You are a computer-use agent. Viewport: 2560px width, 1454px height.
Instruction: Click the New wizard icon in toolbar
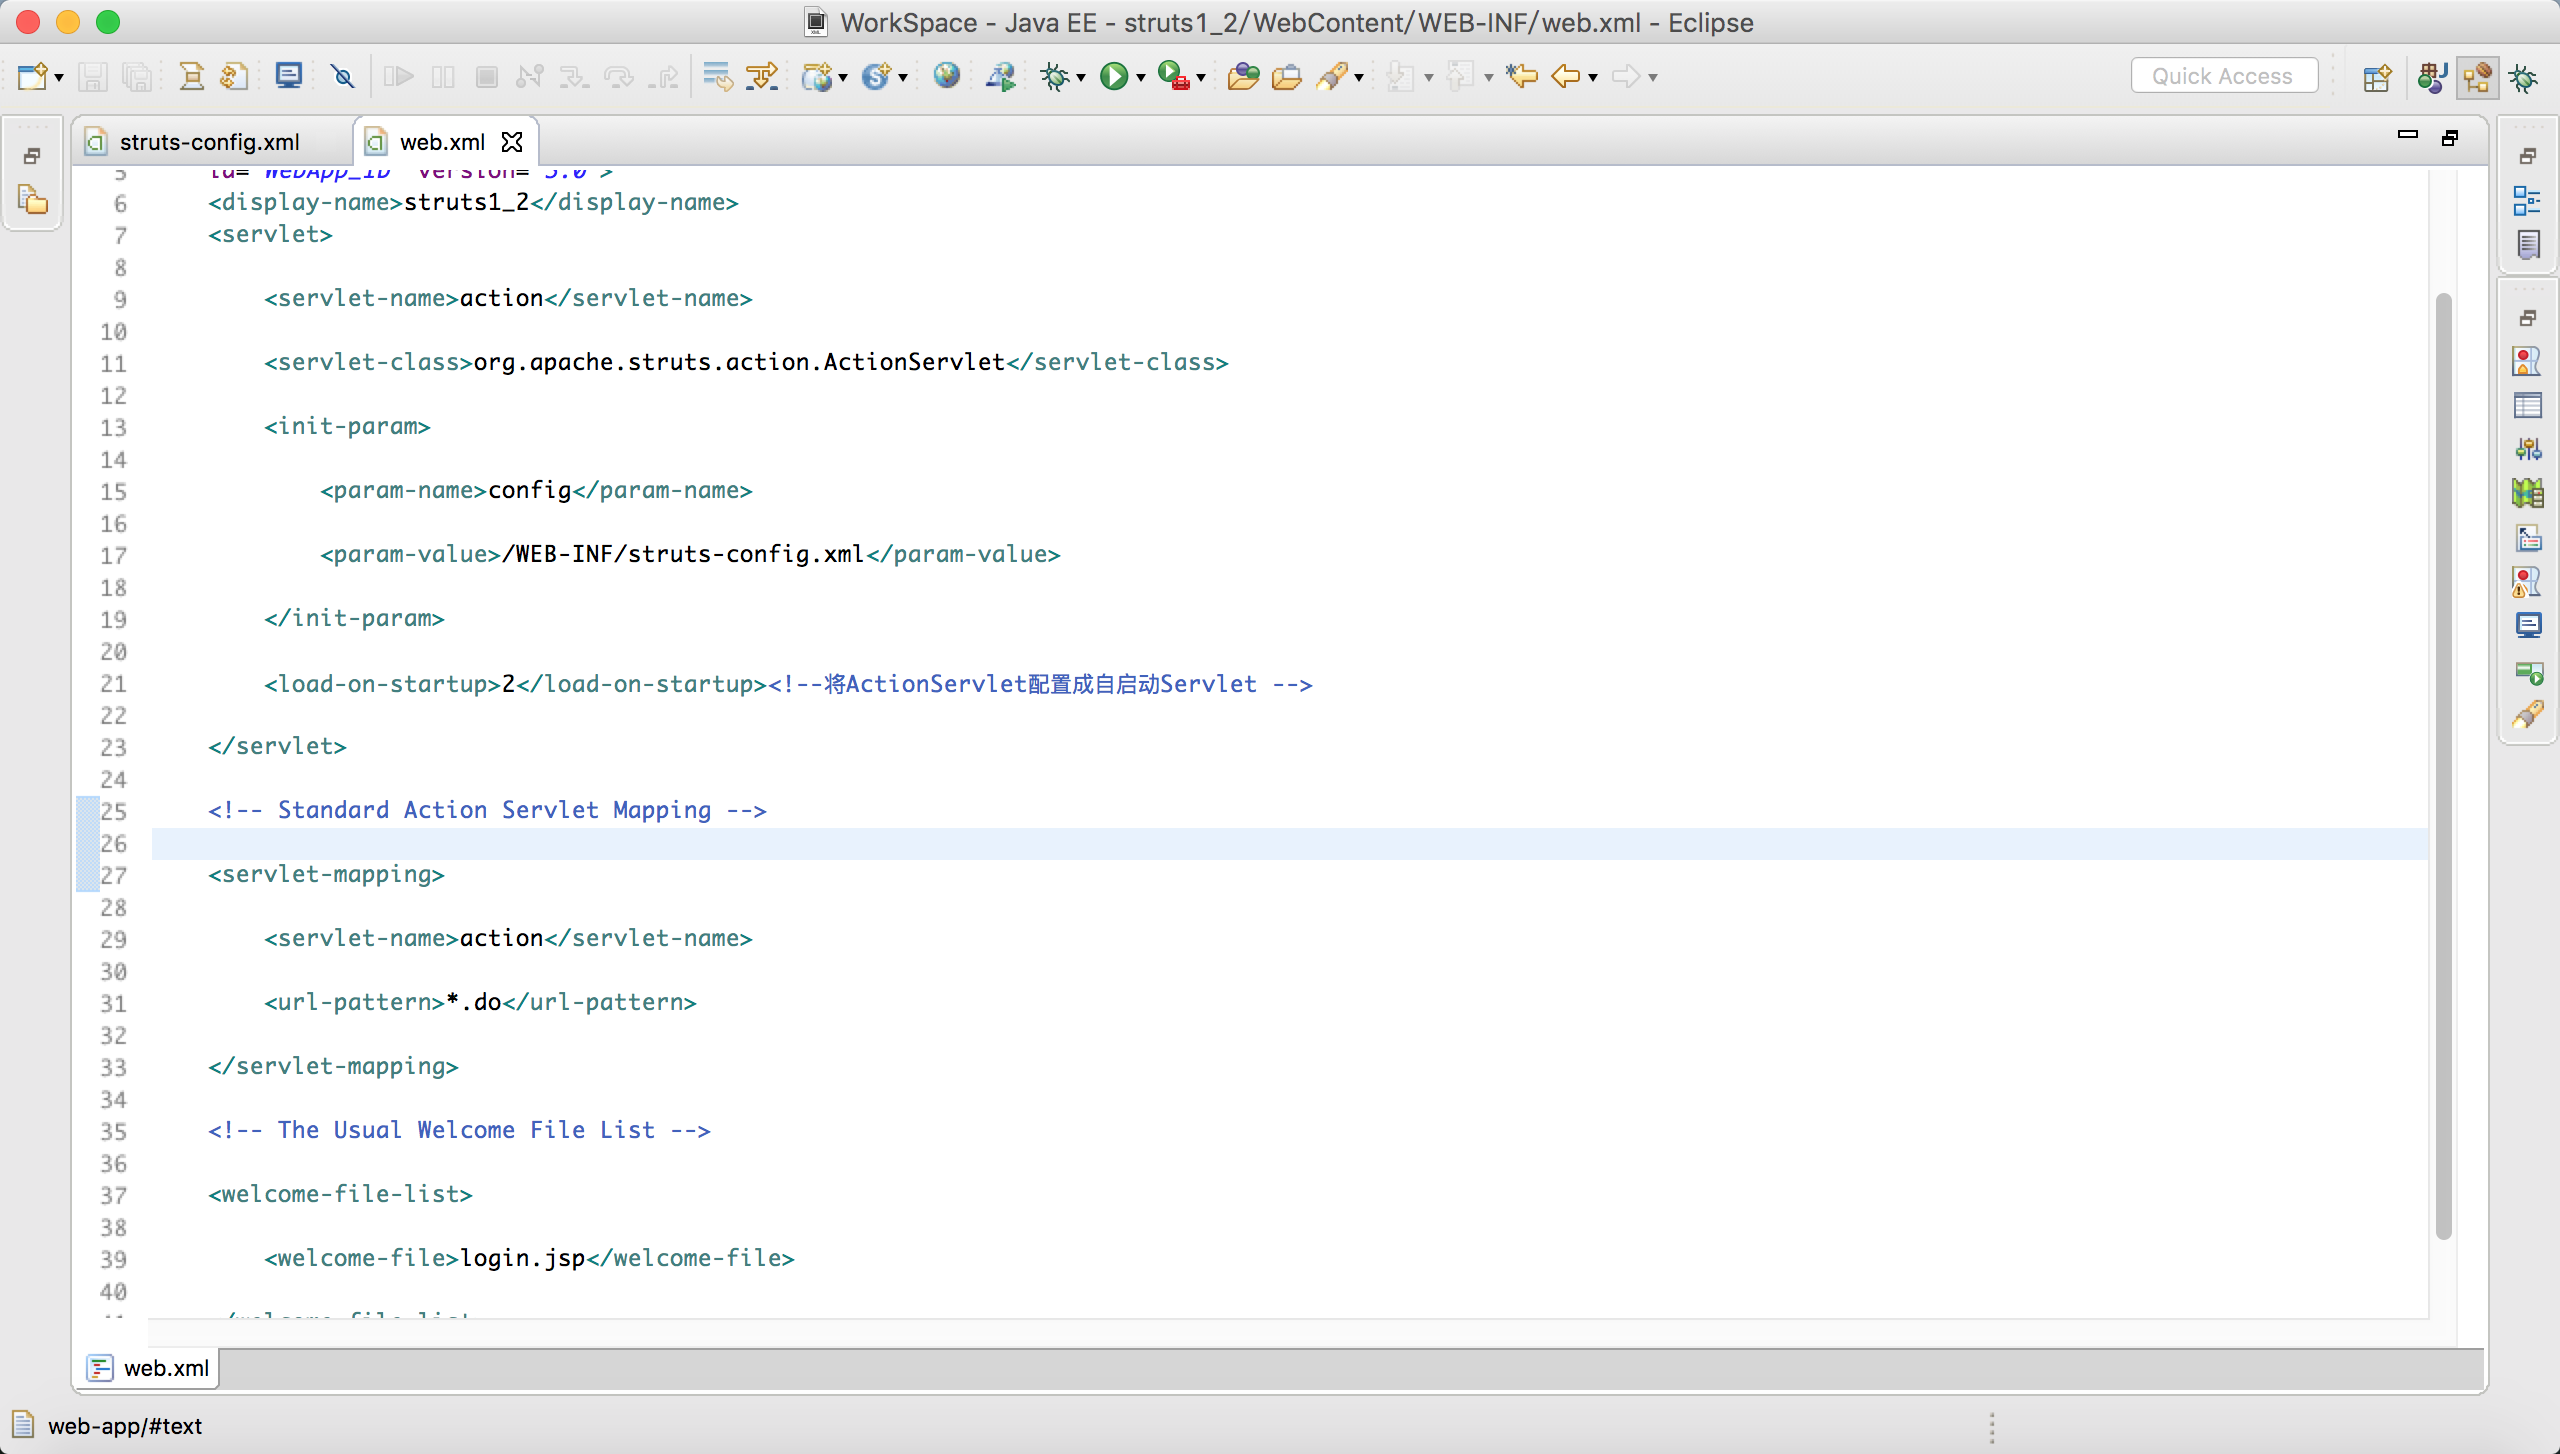(32, 77)
